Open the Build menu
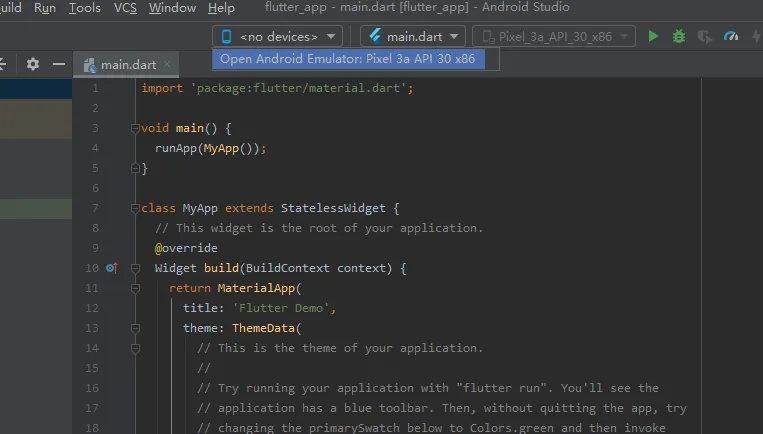Image resolution: width=763 pixels, height=434 pixels. tap(10, 8)
